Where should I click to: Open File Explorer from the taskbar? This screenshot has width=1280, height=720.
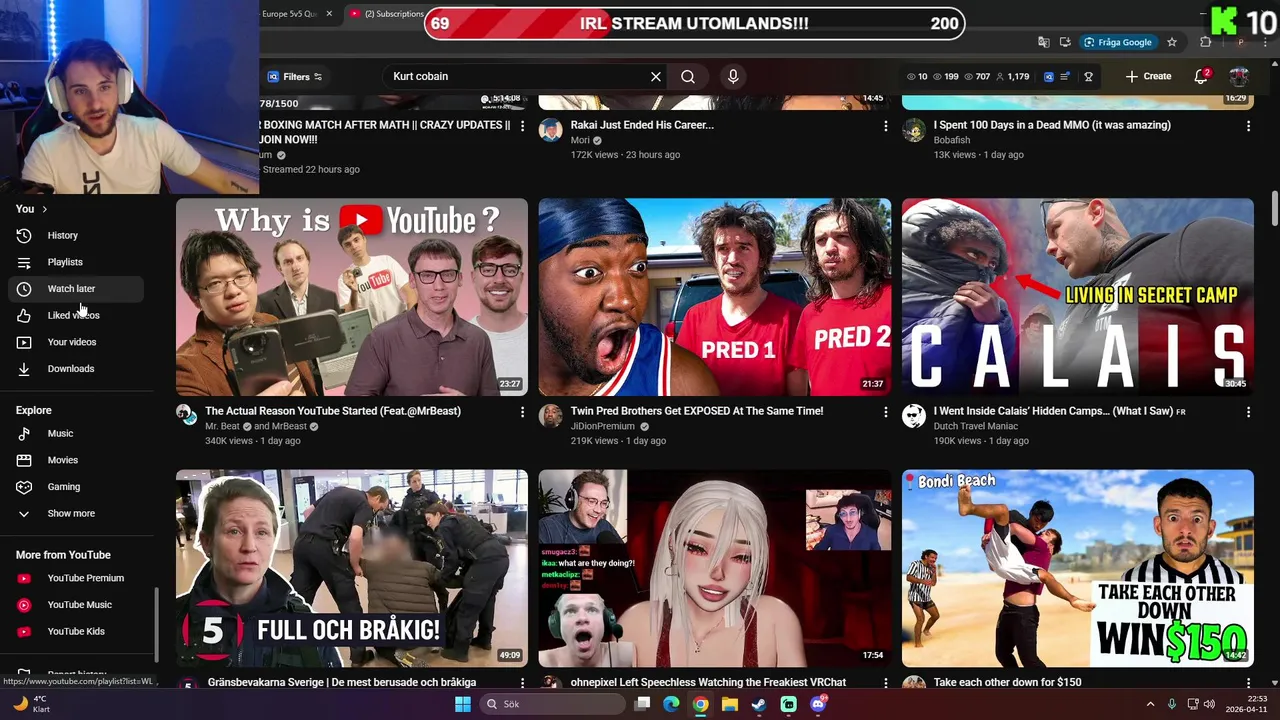click(x=730, y=704)
